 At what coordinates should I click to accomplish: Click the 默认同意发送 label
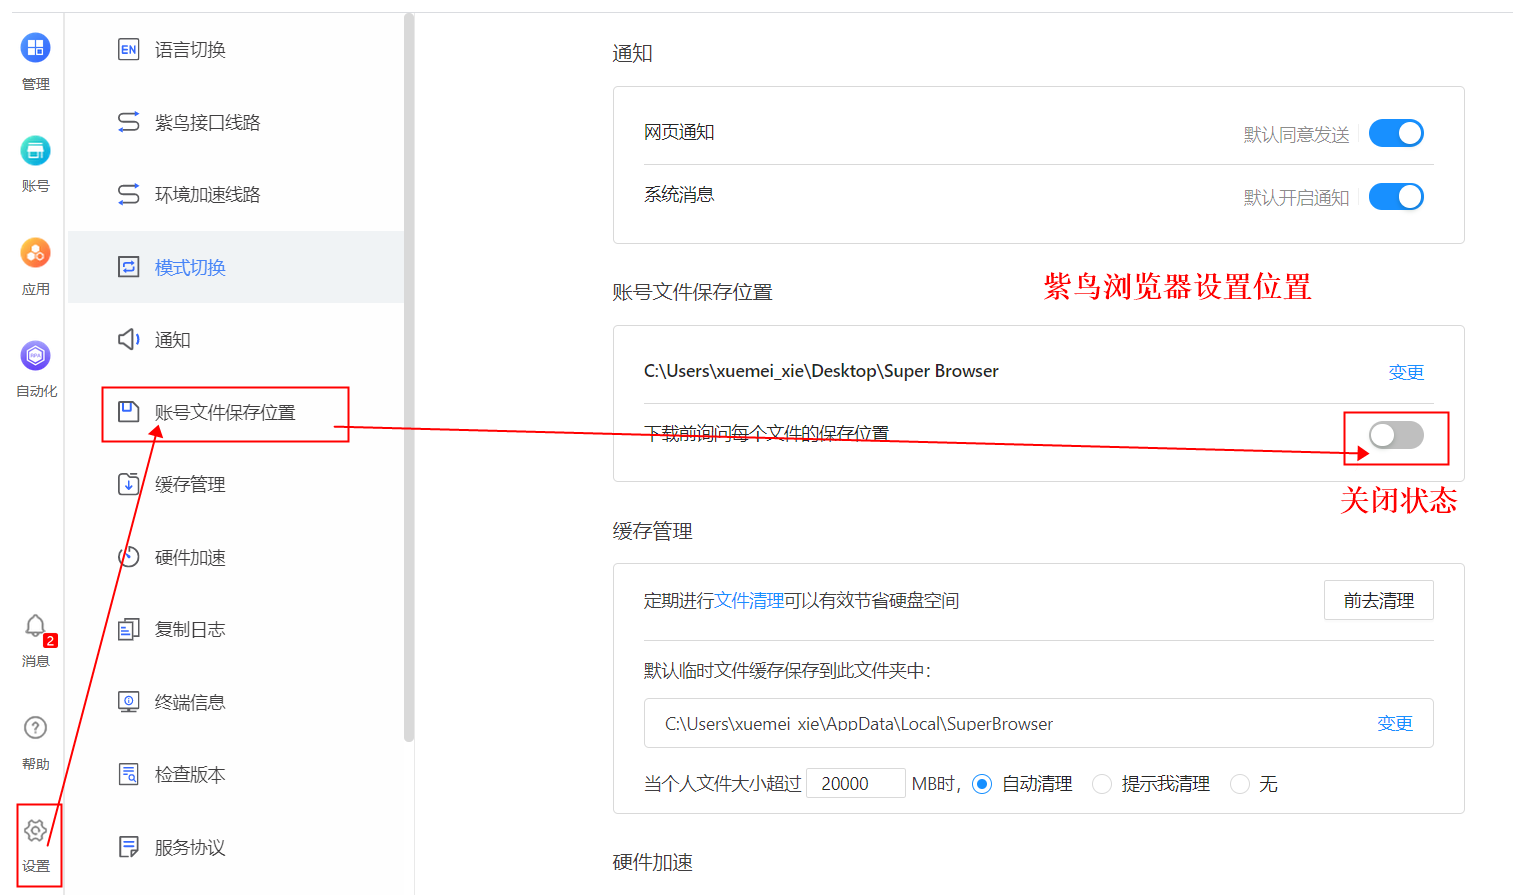click(x=1296, y=134)
